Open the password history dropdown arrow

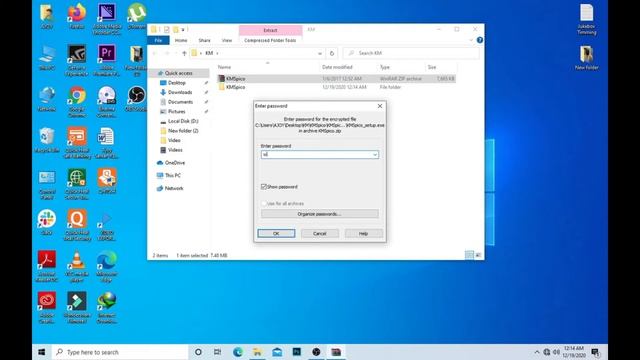pyautogui.click(x=375, y=155)
